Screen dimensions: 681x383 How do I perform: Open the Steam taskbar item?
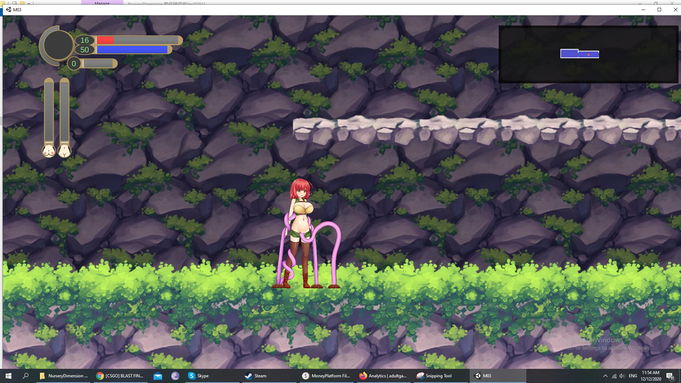256,376
